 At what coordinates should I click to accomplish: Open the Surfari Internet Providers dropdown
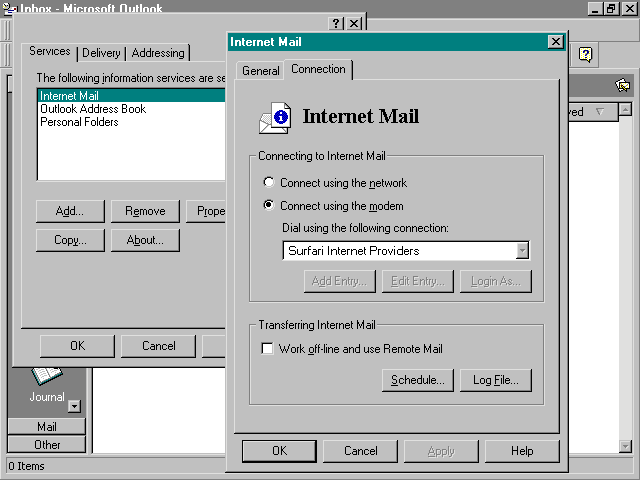pyautogui.click(x=522, y=251)
